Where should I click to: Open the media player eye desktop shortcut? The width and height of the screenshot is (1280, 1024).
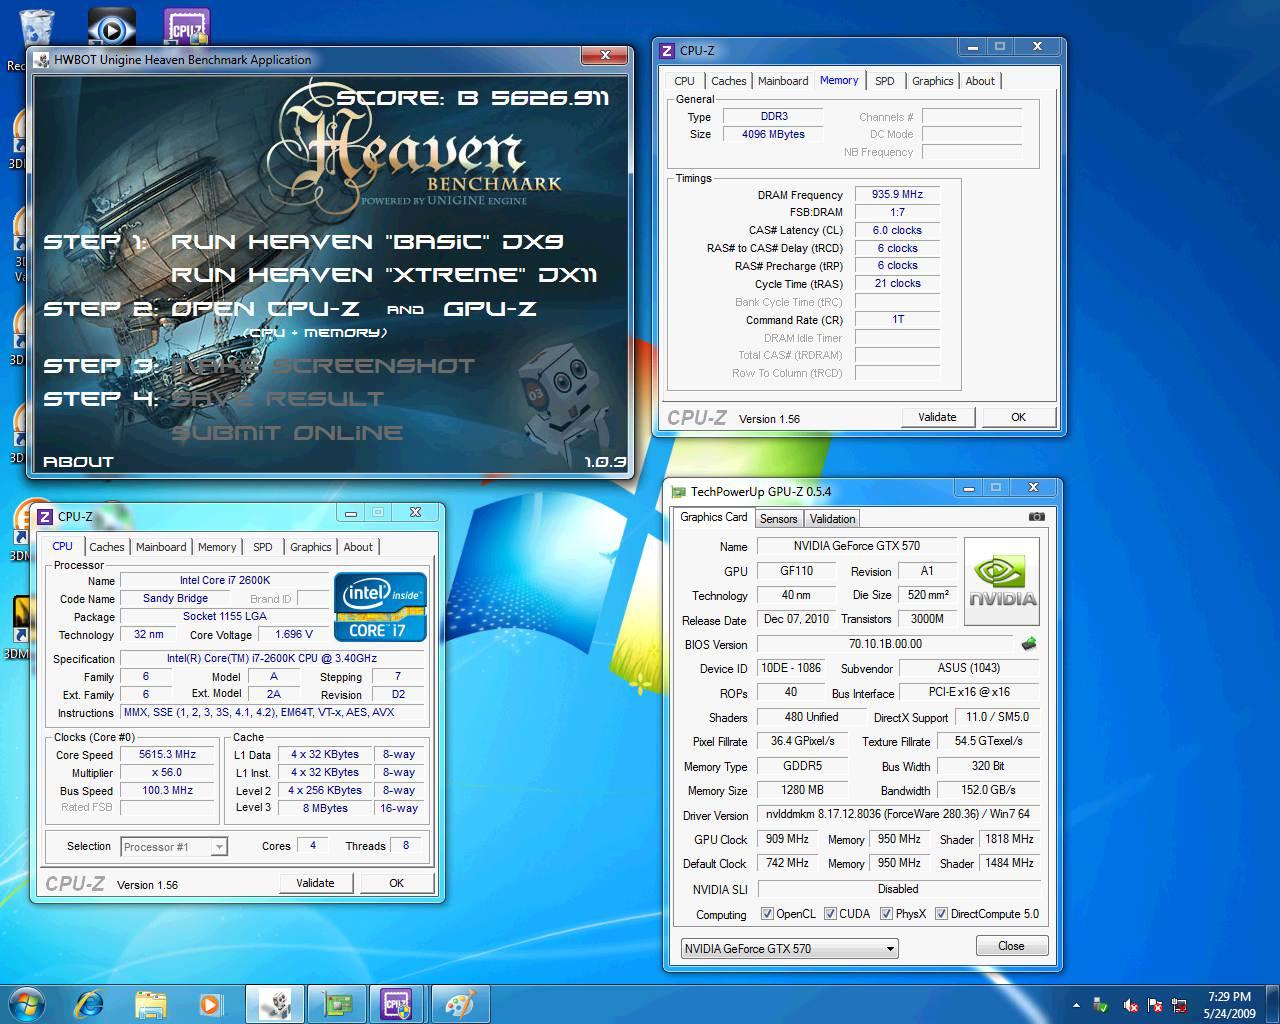coord(111,26)
